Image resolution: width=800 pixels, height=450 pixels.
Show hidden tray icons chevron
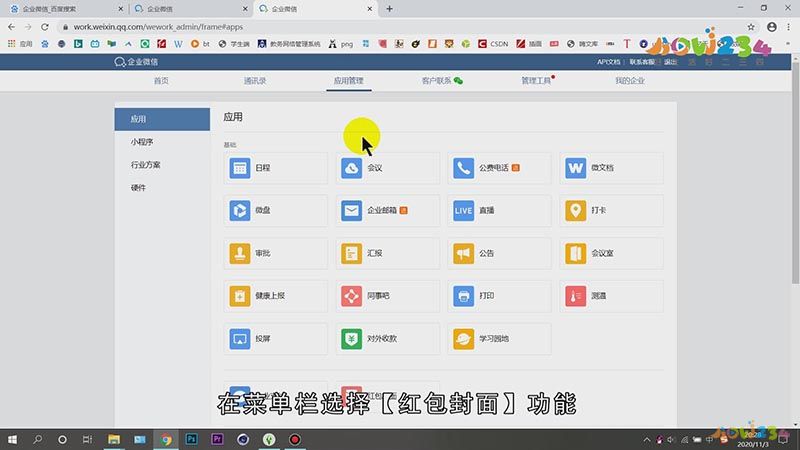point(646,439)
